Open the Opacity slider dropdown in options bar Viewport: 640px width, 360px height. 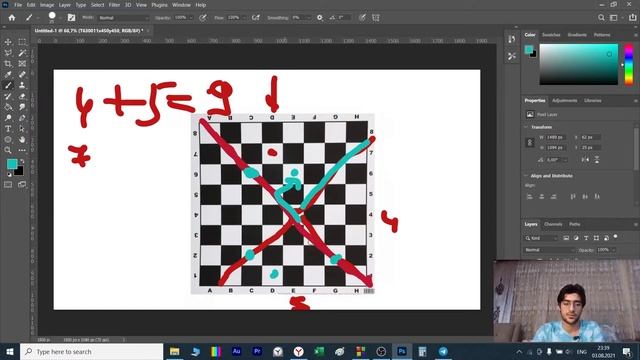[x=191, y=18]
